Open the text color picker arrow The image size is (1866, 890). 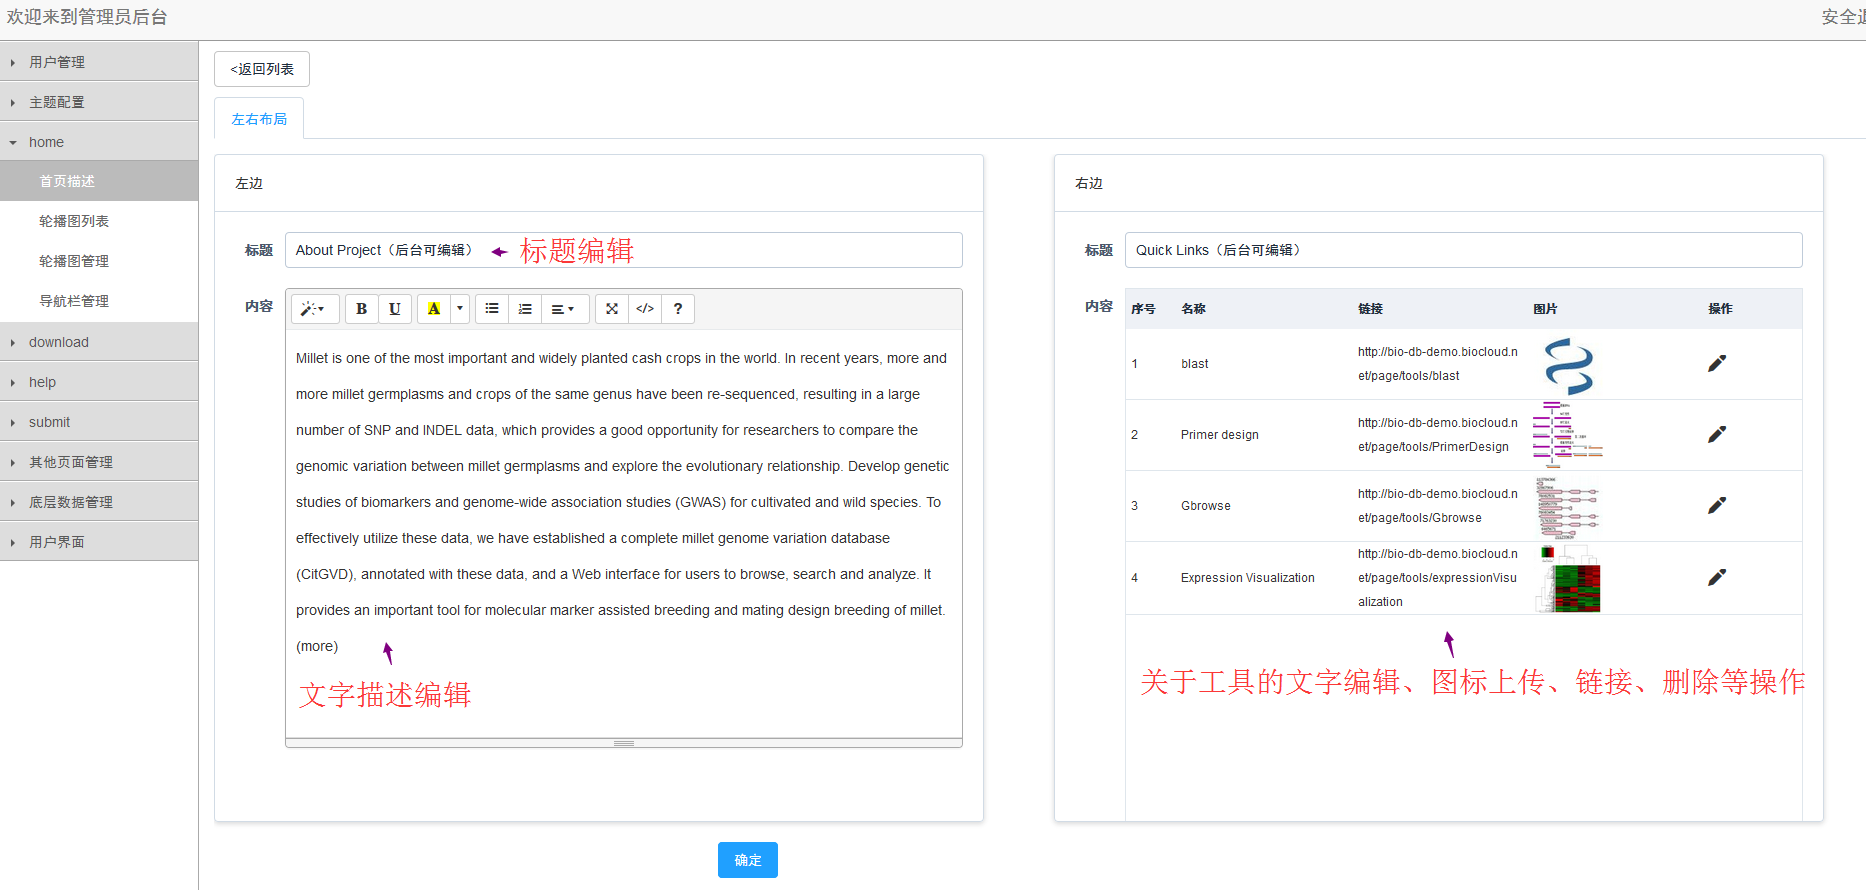460,309
